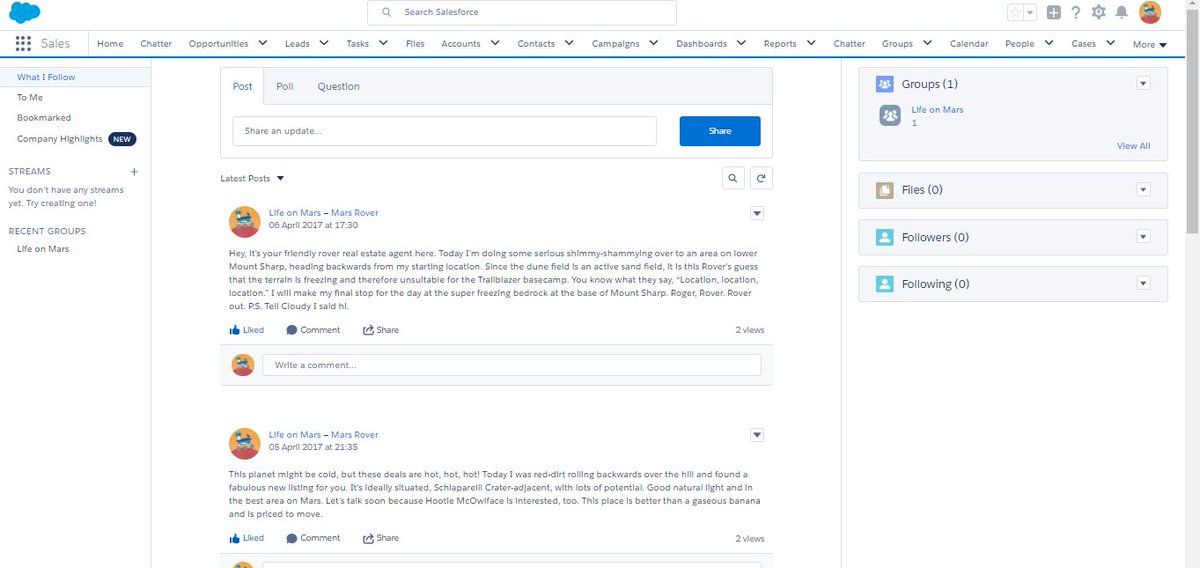The width and height of the screenshot is (1200, 568).
Task: Open the Files navigation tab
Action: [x=415, y=44]
